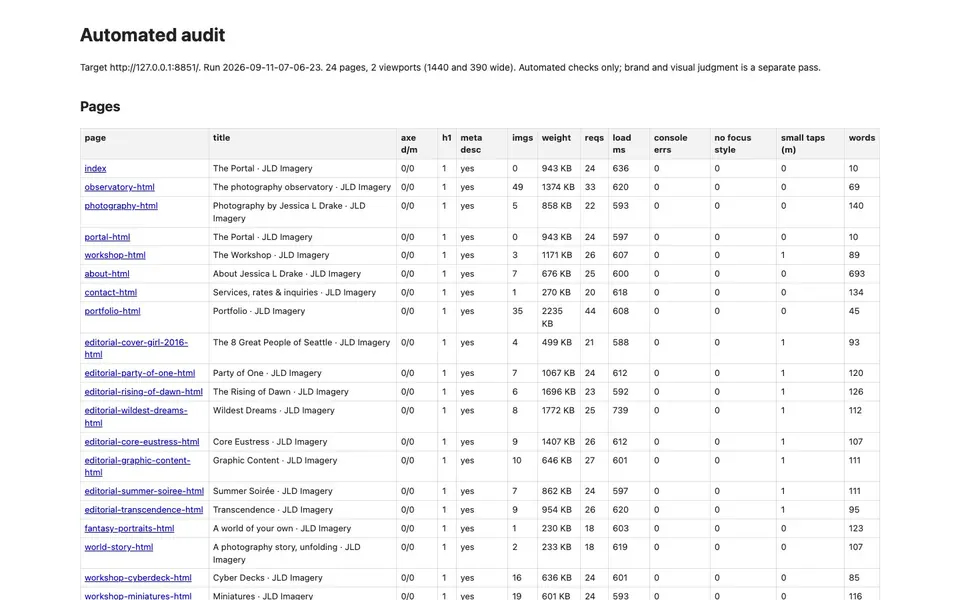Select title 'A world of your own · JLD Imagery'
960x600 pixels.
[x=282, y=528]
